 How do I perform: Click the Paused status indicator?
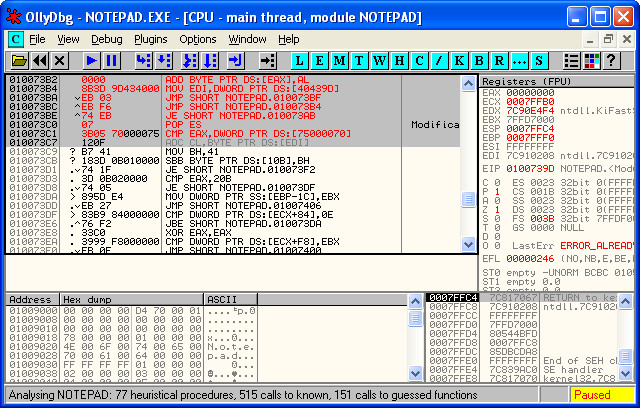[x=601, y=395]
